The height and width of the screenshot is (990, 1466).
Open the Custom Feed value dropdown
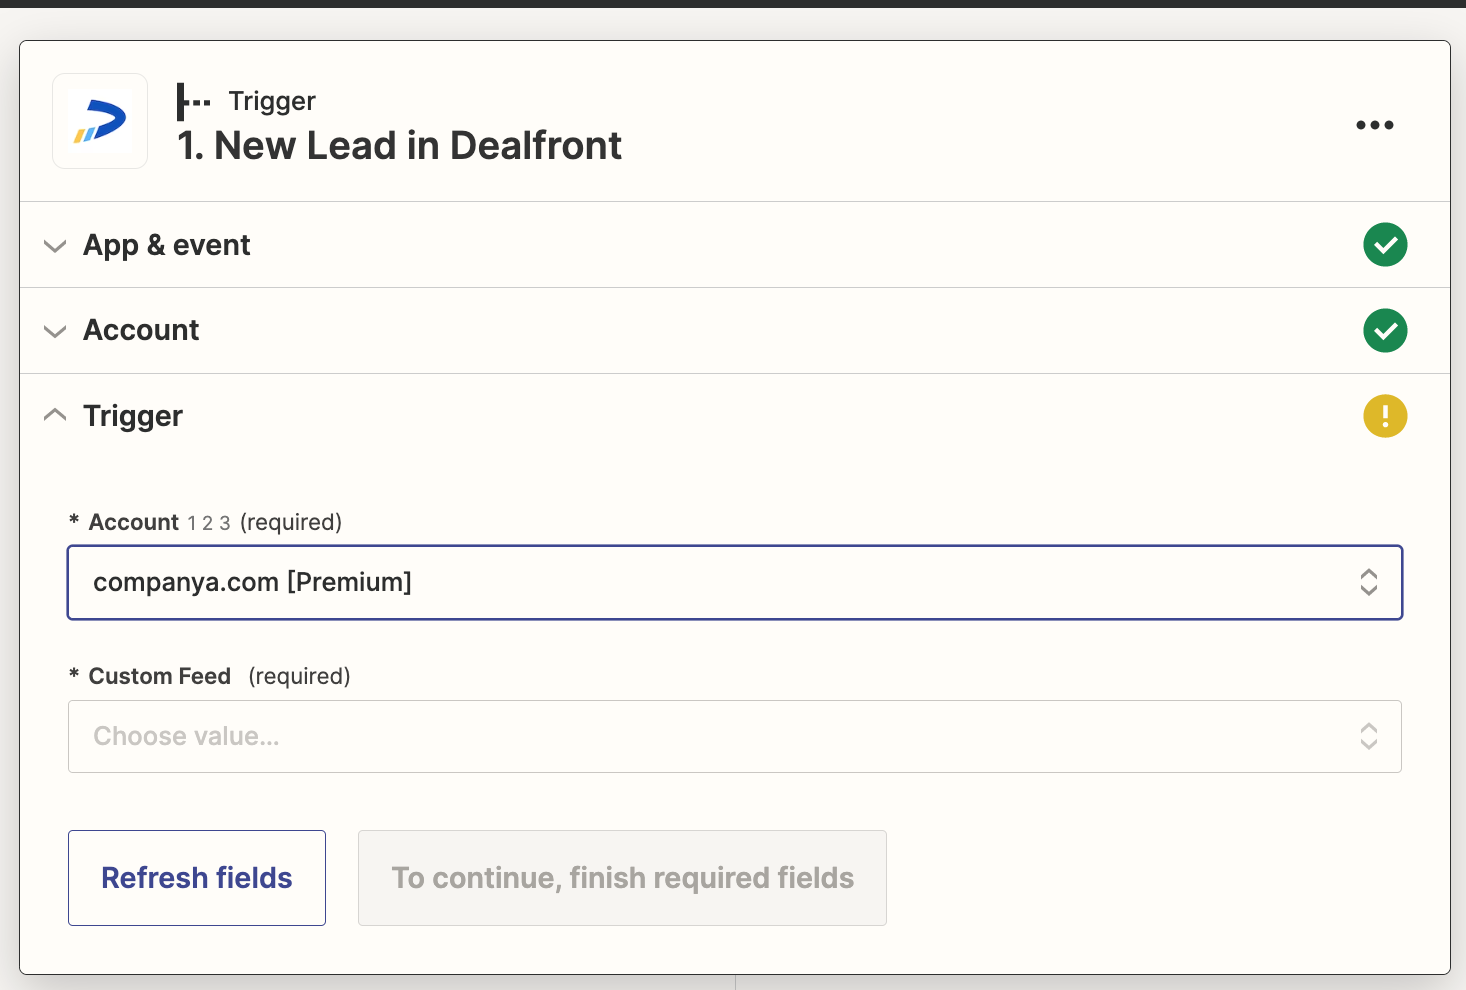click(x=735, y=736)
